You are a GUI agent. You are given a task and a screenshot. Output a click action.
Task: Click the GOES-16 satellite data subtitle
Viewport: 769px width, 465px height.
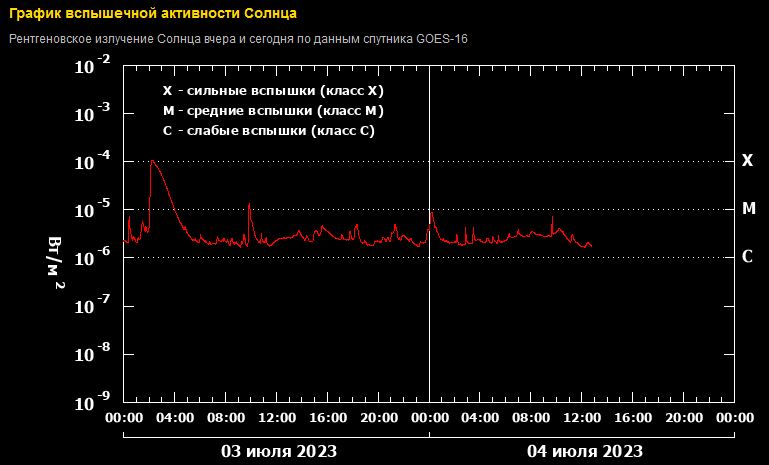click(238, 39)
